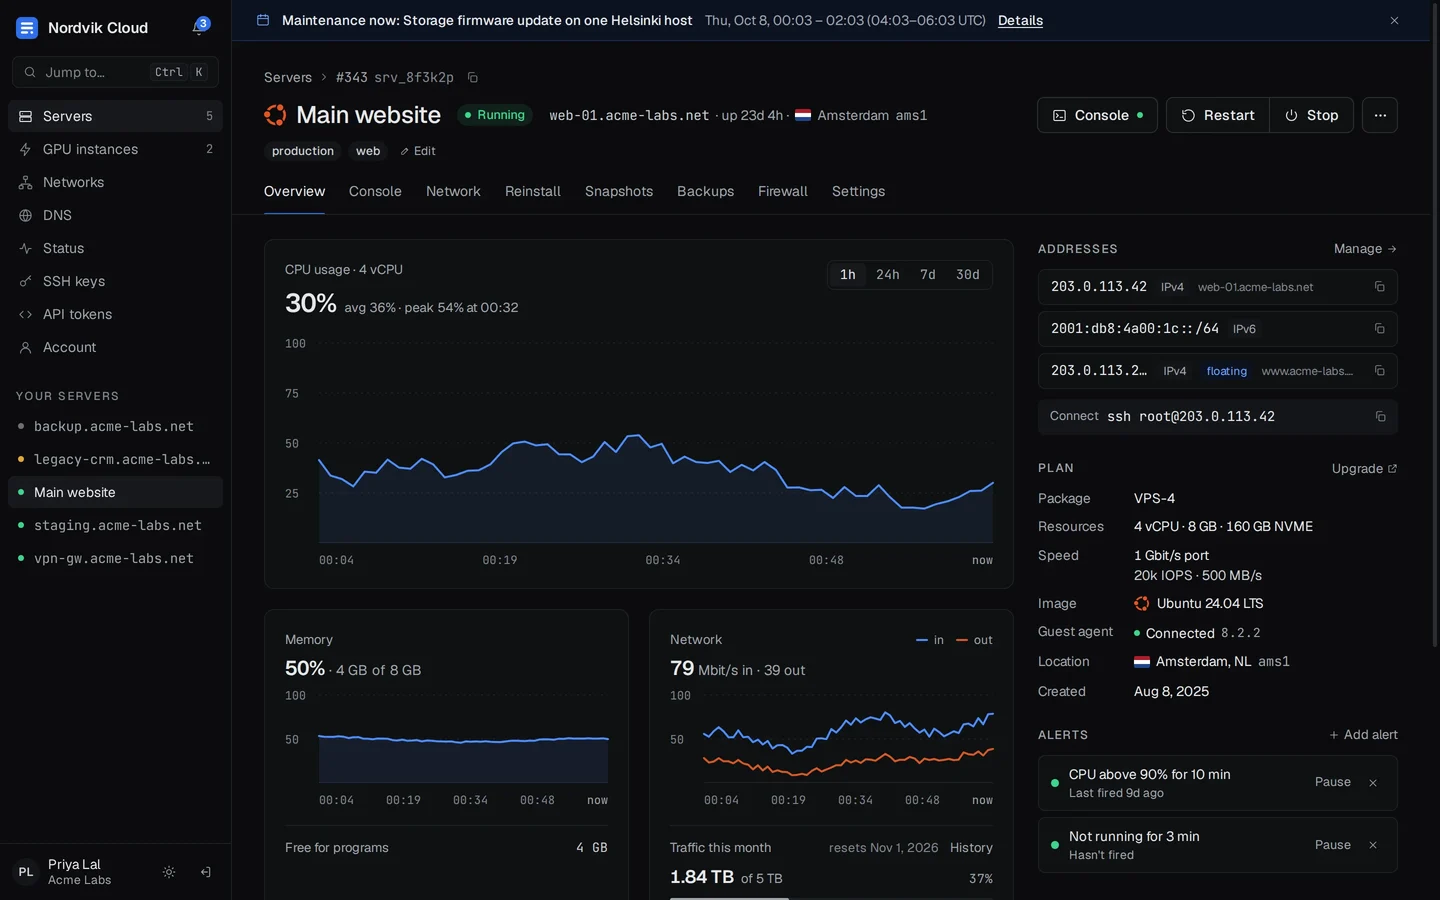
Task: Select the Overview tab
Action: pyautogui.click(x=294, y=191)
